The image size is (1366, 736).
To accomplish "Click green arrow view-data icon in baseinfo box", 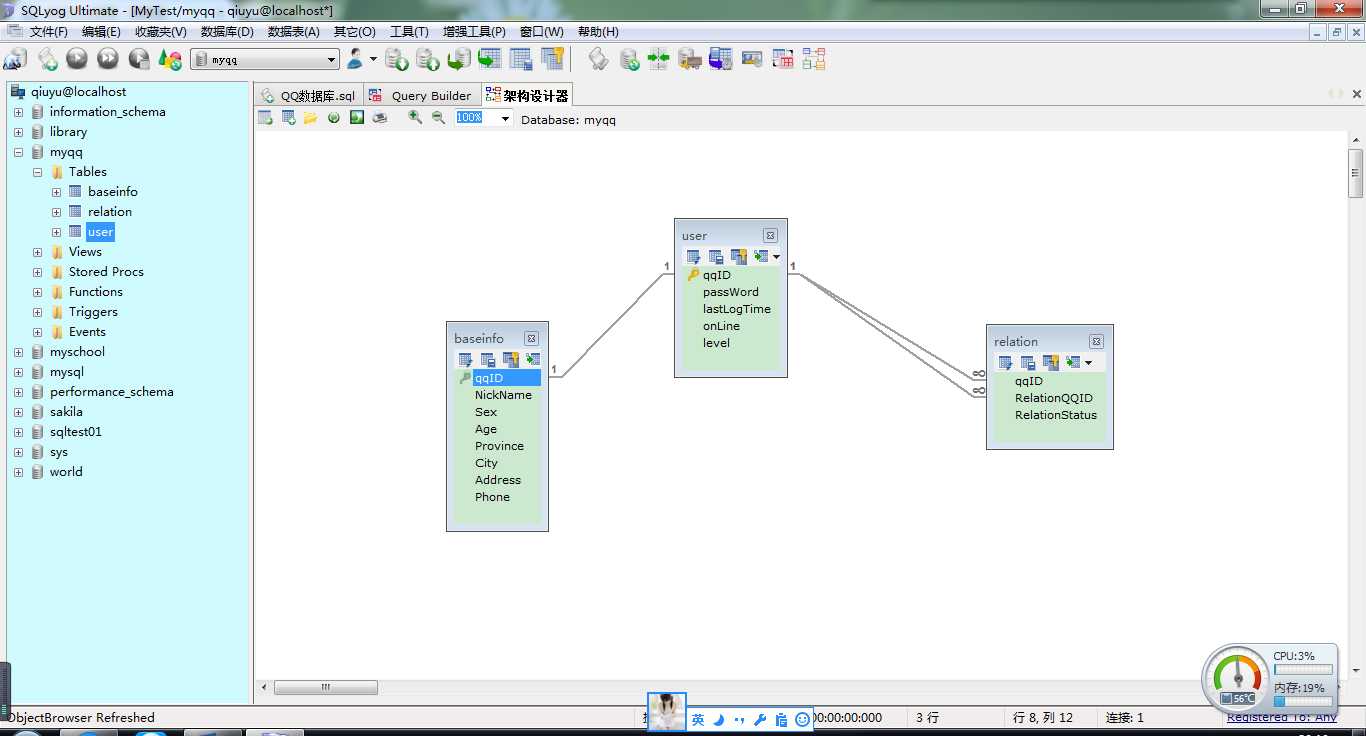I will (x=533, y=360).
